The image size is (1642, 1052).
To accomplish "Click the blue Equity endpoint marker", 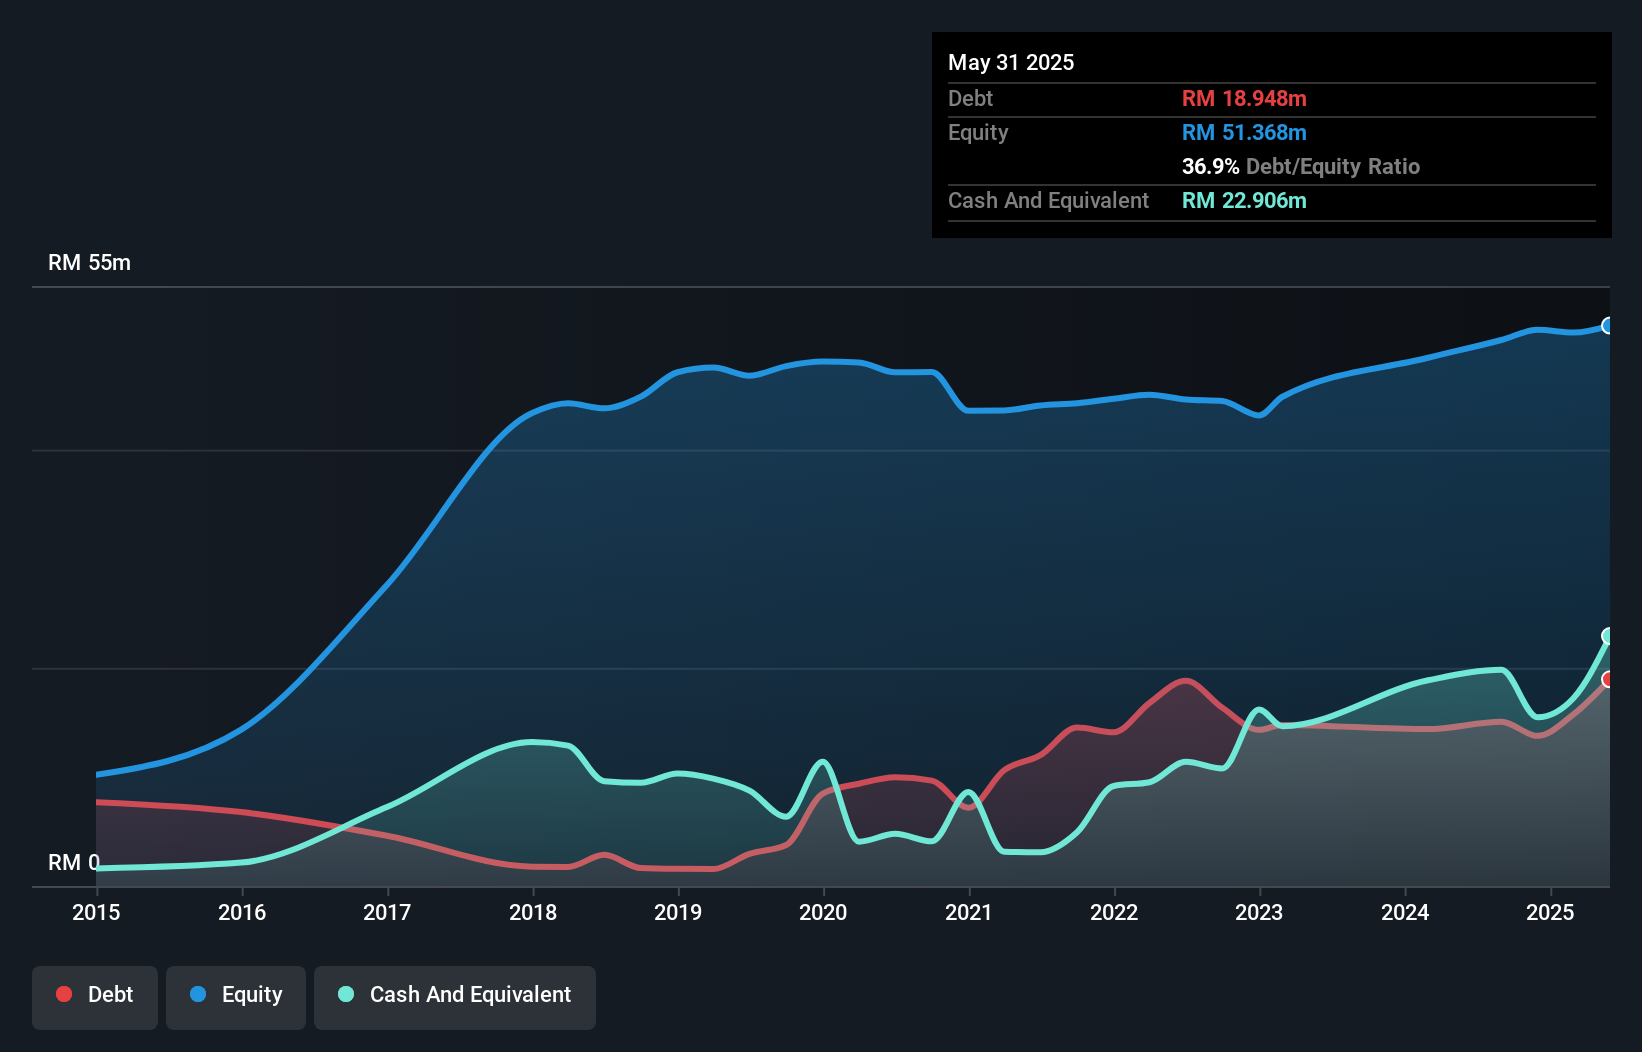I will [1608, 326].
